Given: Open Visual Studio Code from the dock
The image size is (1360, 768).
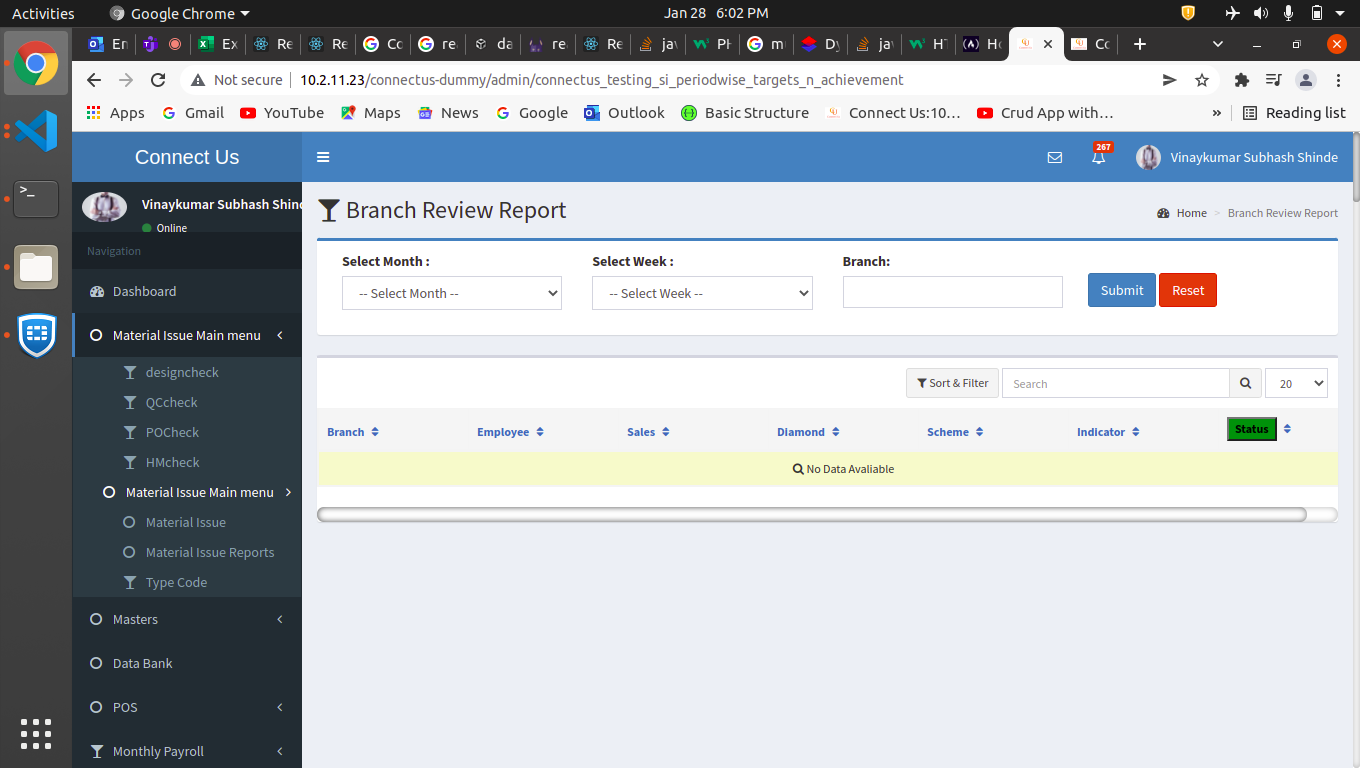Looking at the screenshot, I should point(36,130).
